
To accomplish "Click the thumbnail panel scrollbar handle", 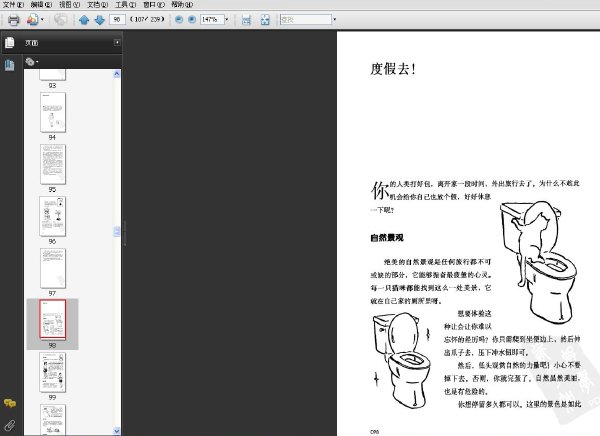I will (x=117, y=231).
